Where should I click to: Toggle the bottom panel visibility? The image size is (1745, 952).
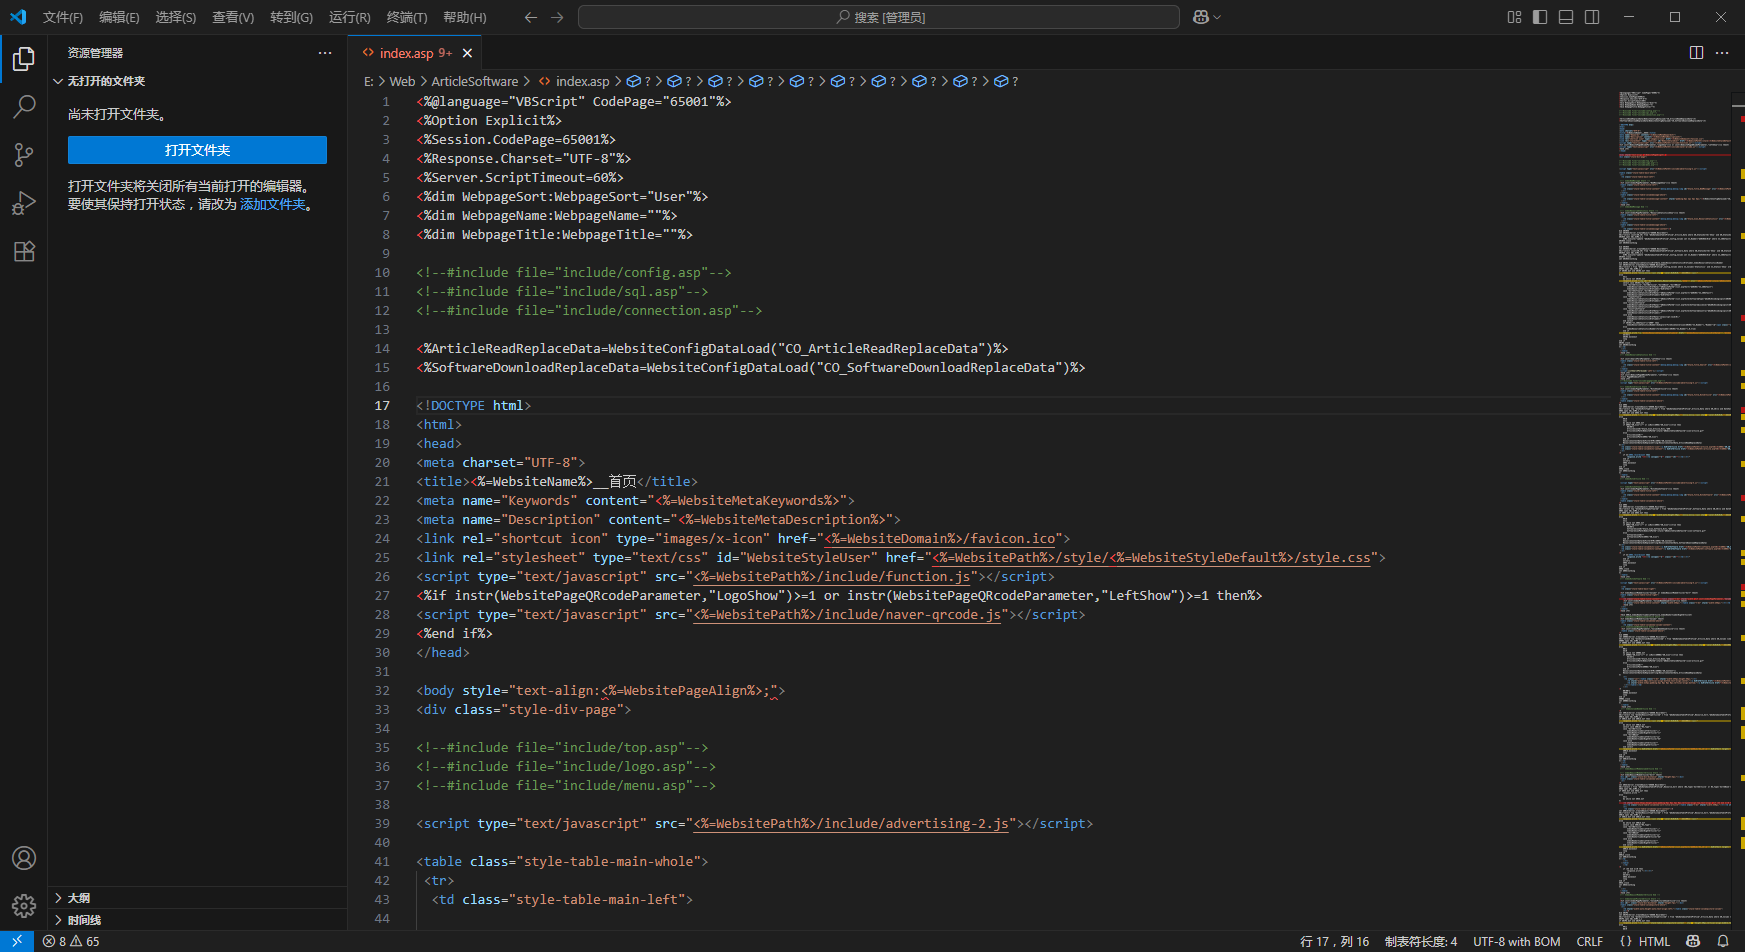(1566, 17)
